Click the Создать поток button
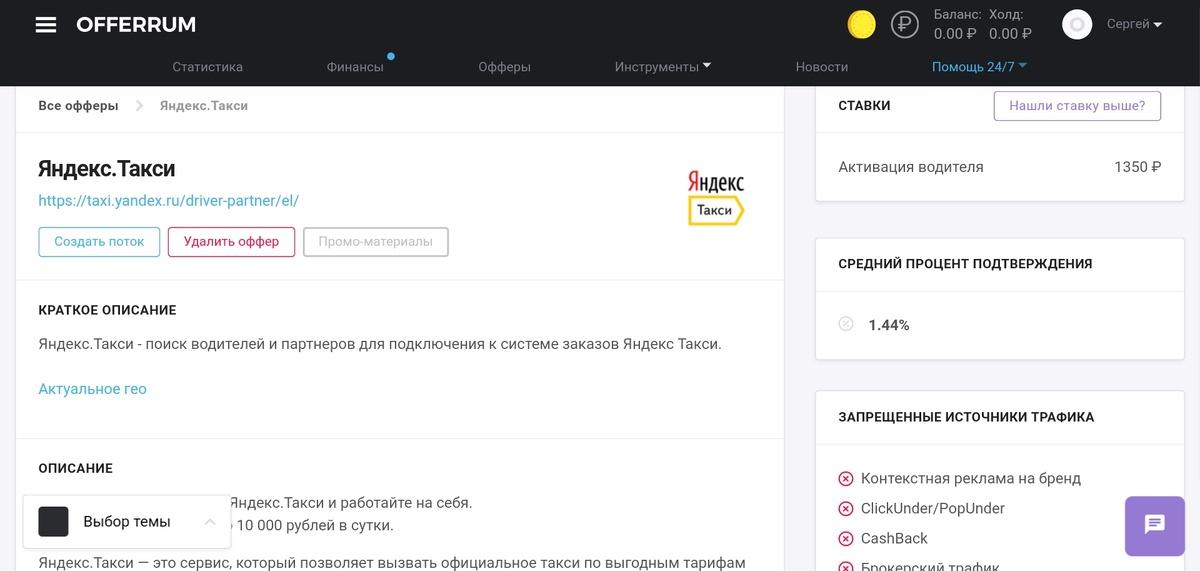 99,241
